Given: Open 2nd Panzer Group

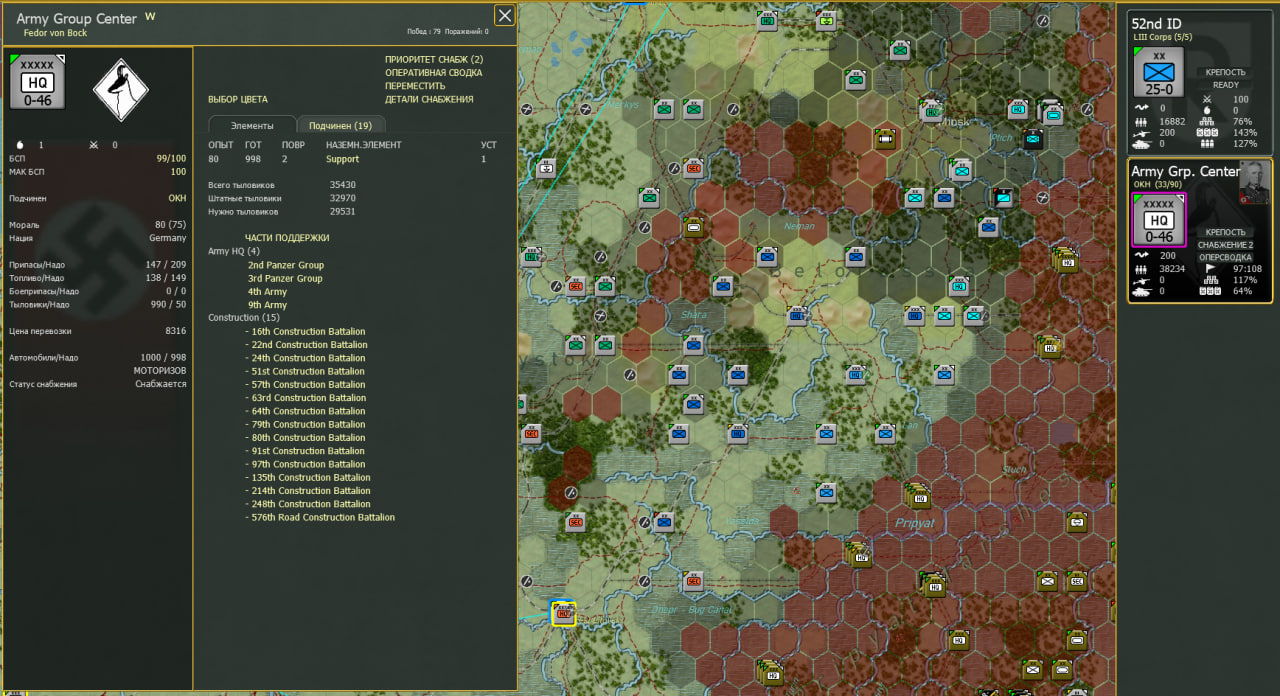Looking at the screenshot, I should [286, 265].
